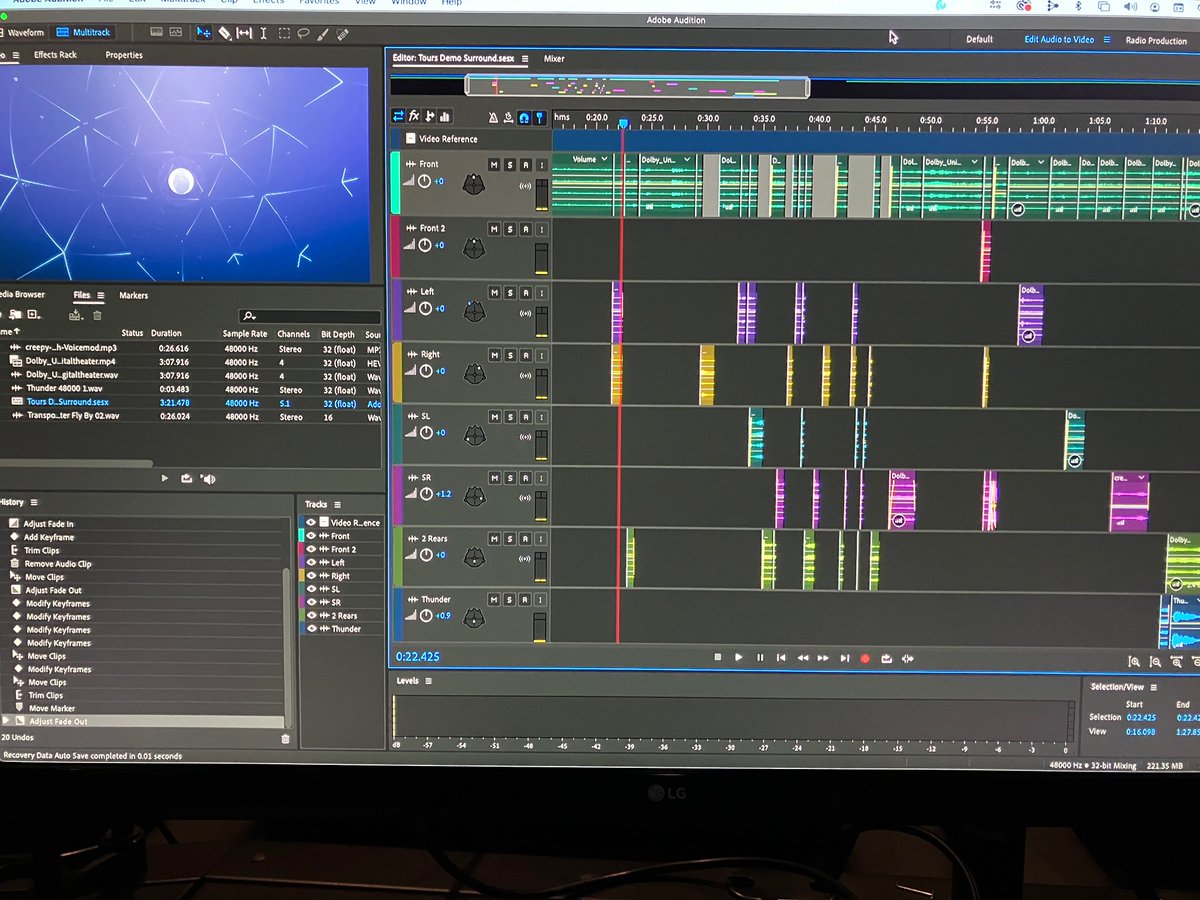Select the Spot Healing Brush tool
This screenshot has height=900, width=1200.
pyautogui.click(x=342, y=34)
